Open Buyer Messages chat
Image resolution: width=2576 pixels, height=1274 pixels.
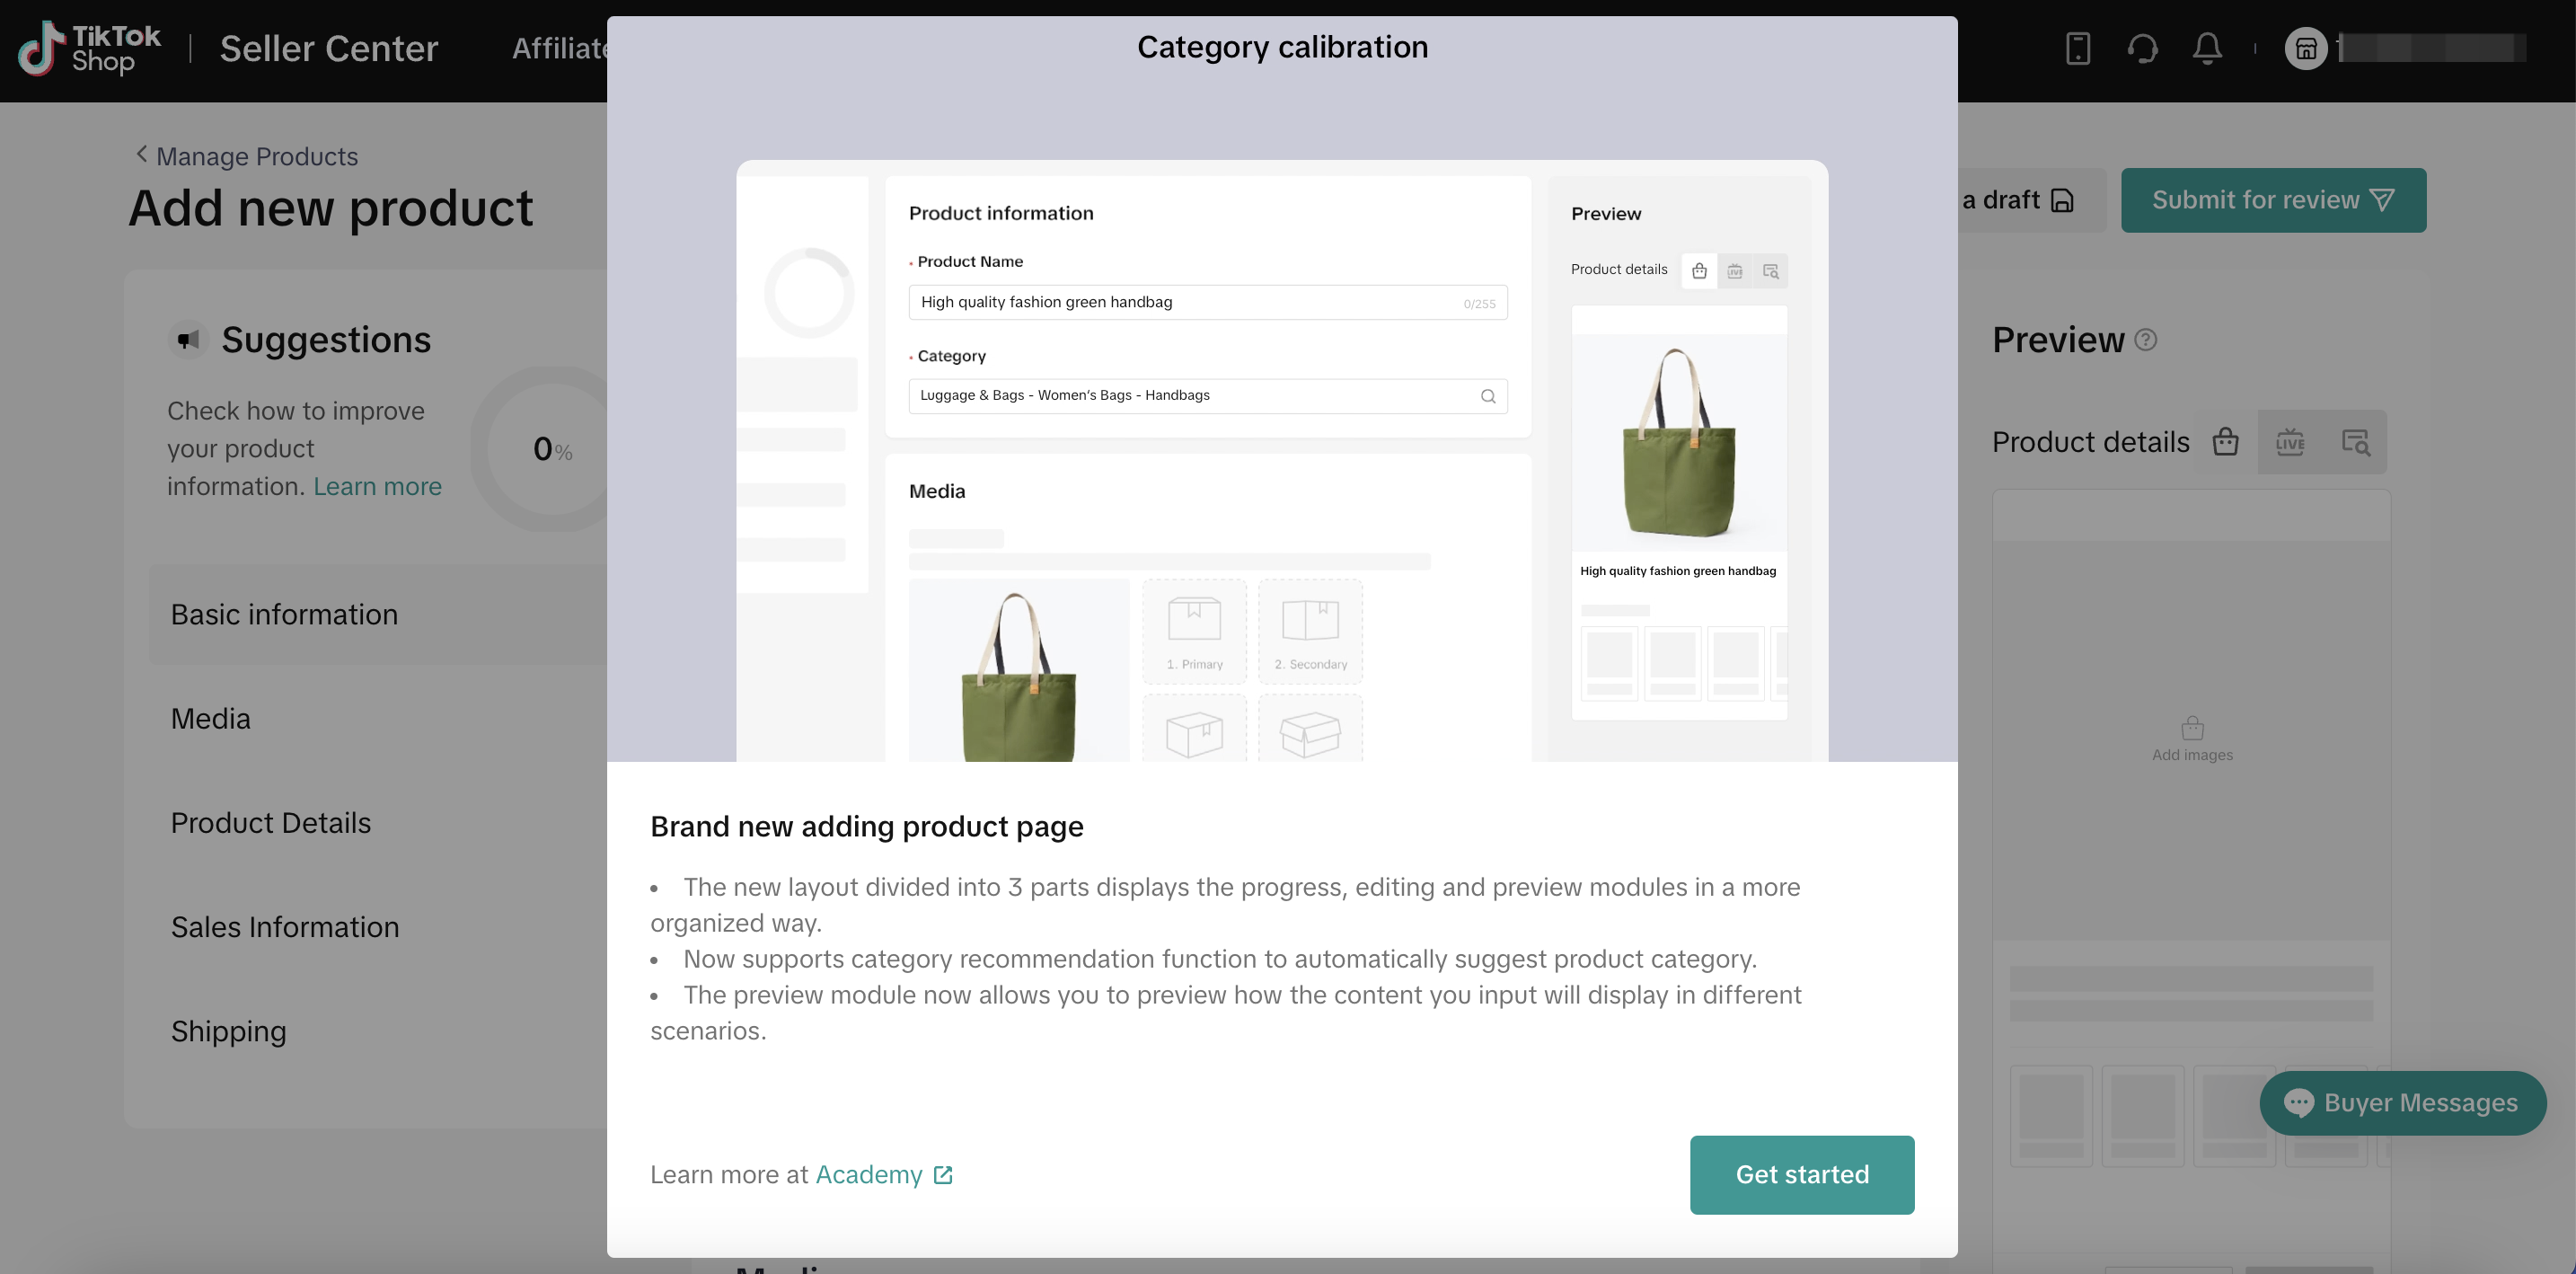coord(2402,1102)
